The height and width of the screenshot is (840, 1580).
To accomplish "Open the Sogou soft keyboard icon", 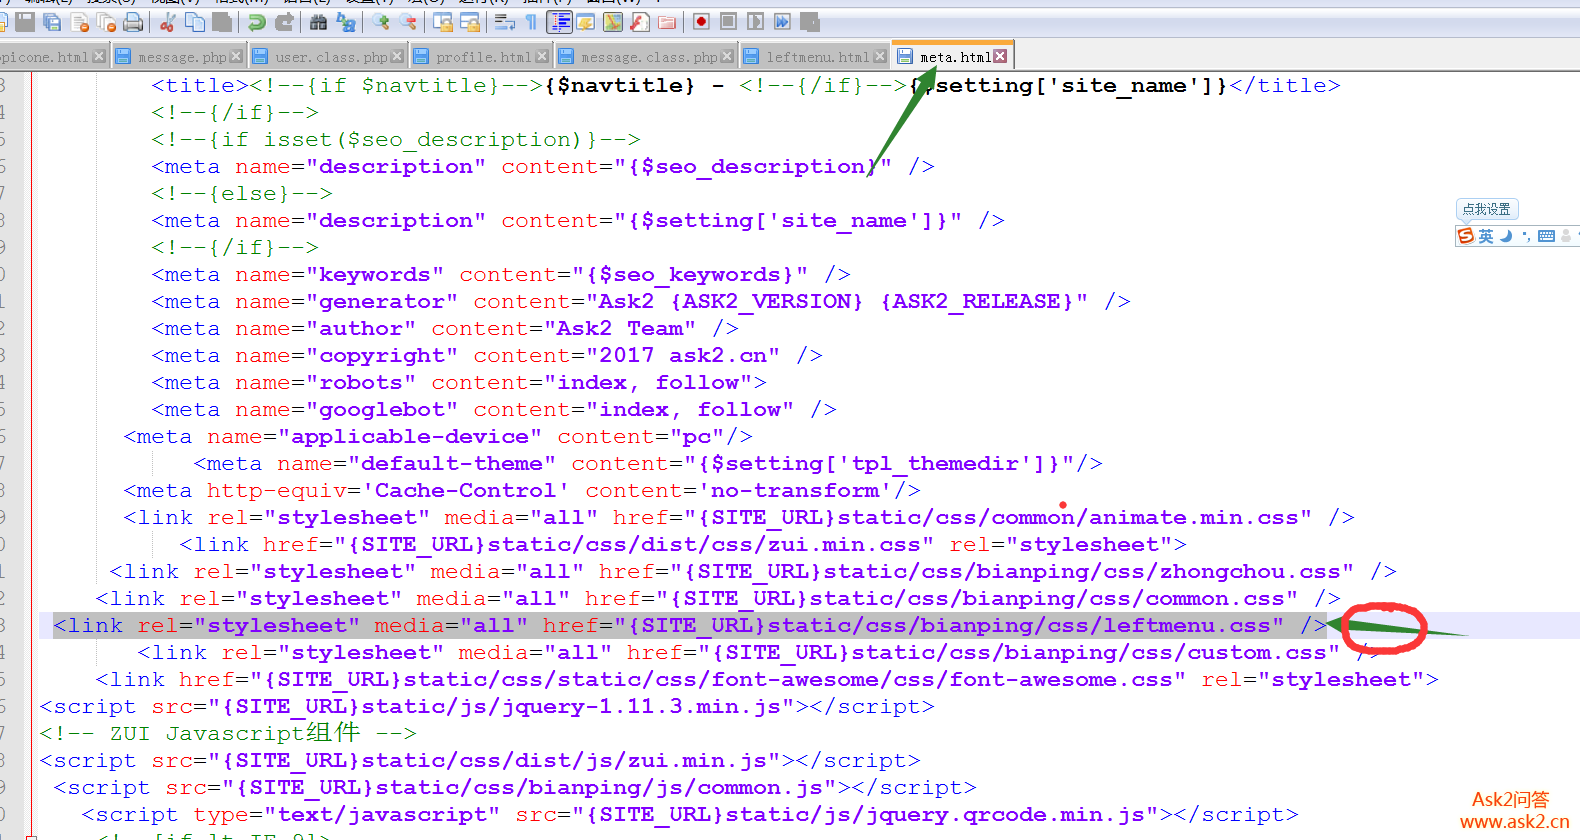I will 1546,236.
